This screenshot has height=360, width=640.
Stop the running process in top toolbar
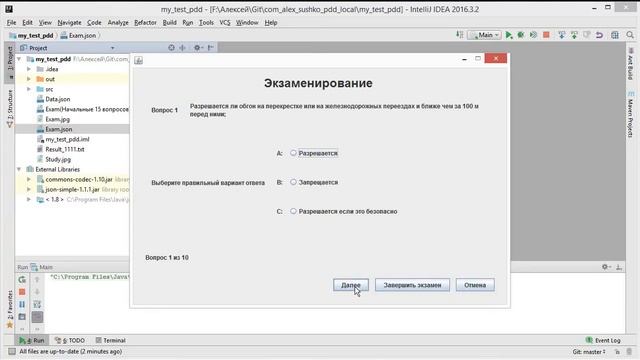click(x=546, y=35)
